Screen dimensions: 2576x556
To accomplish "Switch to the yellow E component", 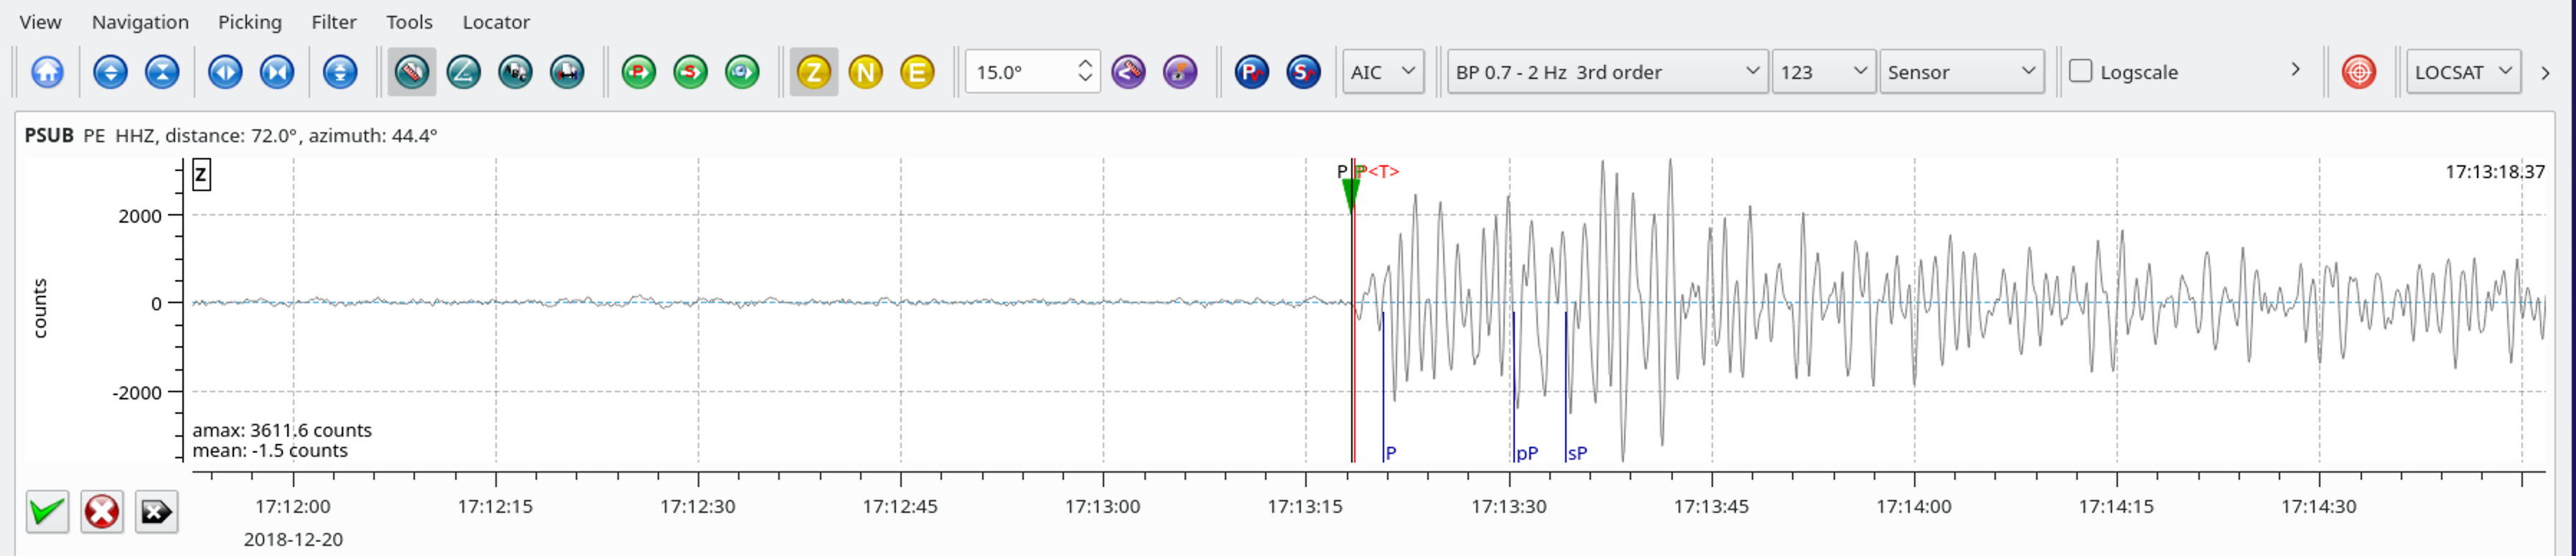I will 917,72.
